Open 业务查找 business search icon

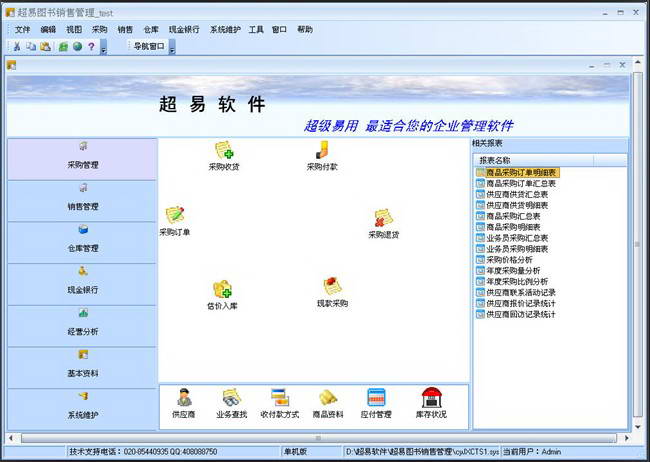pyautogui.click(x=231, y=403)
